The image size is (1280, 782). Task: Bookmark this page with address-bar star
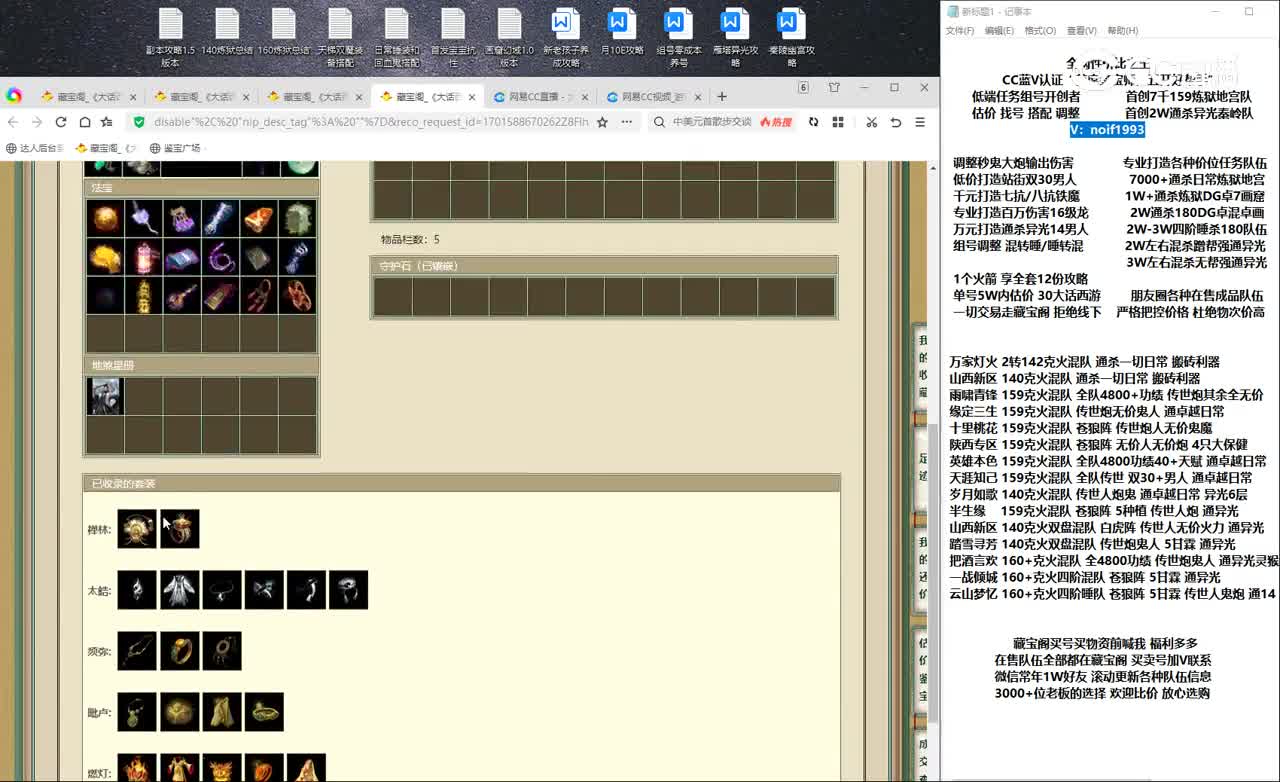602,122
